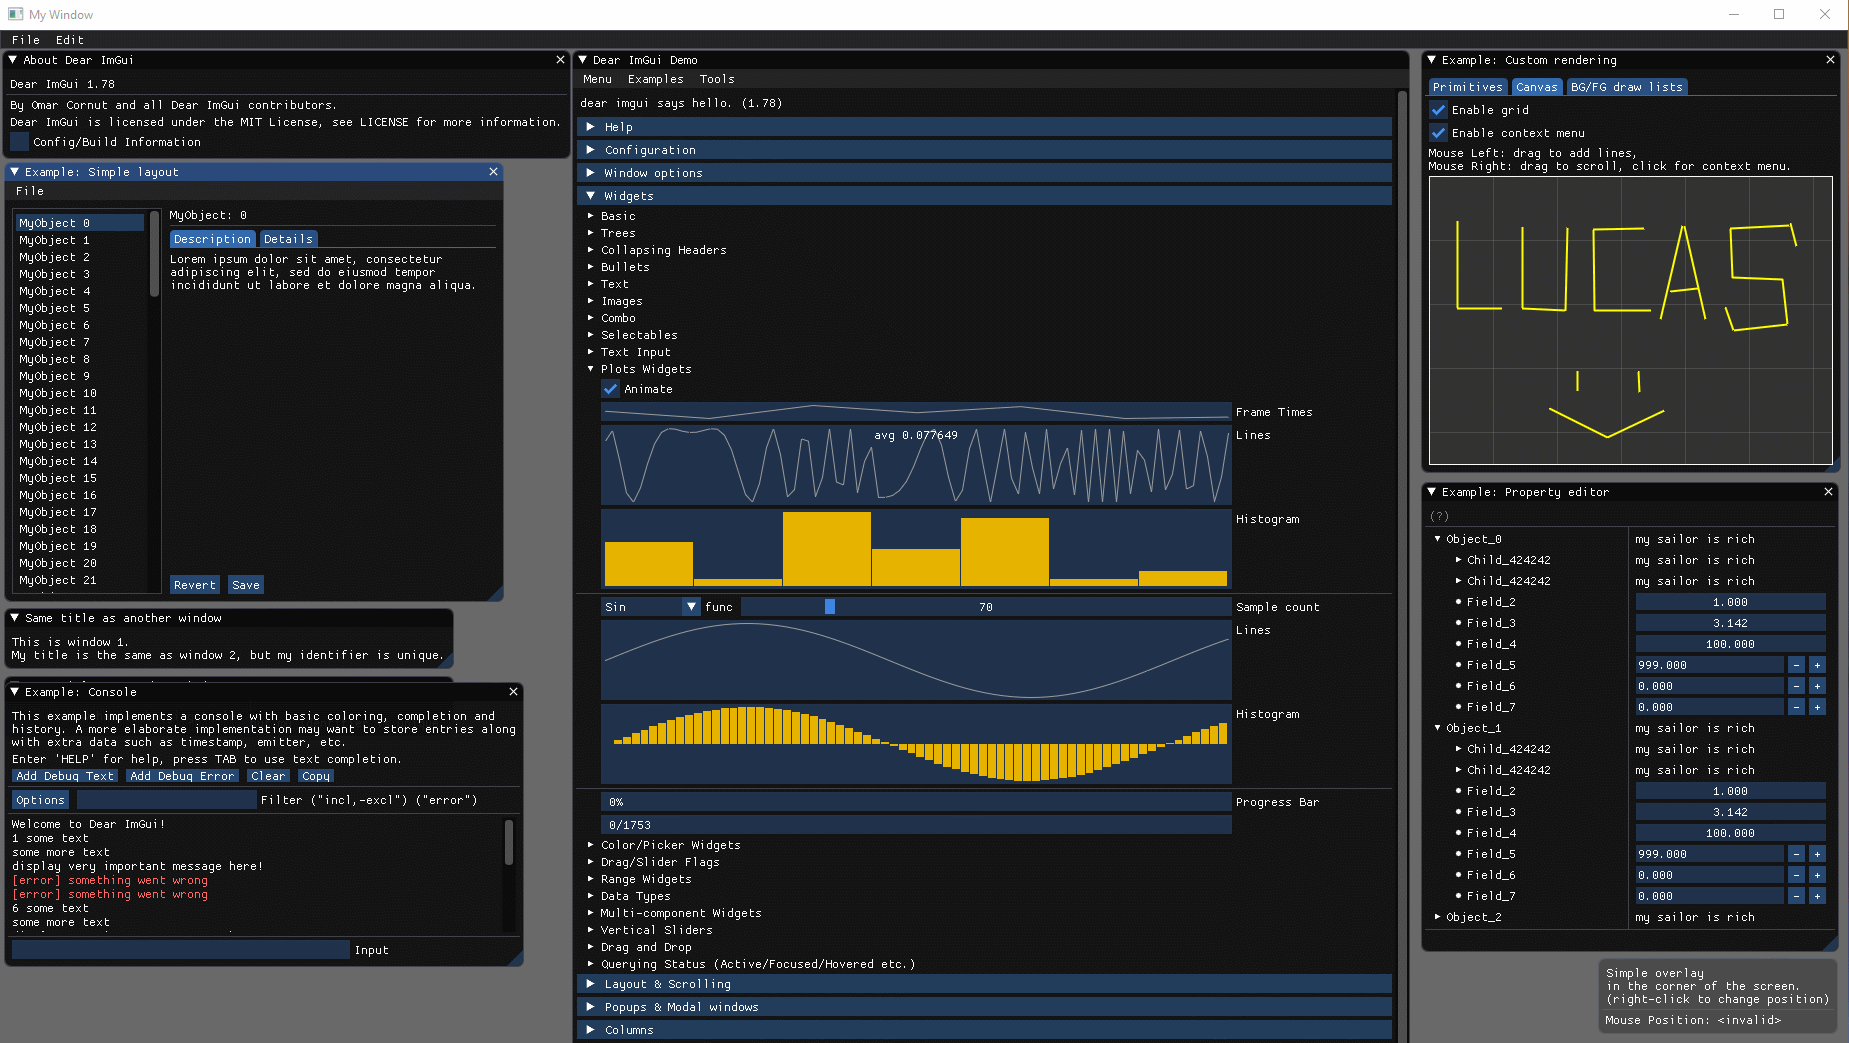This screenshot has height=1043, width=1849.
Task: Click the console Input text field
Action: [x=181, y=950]
